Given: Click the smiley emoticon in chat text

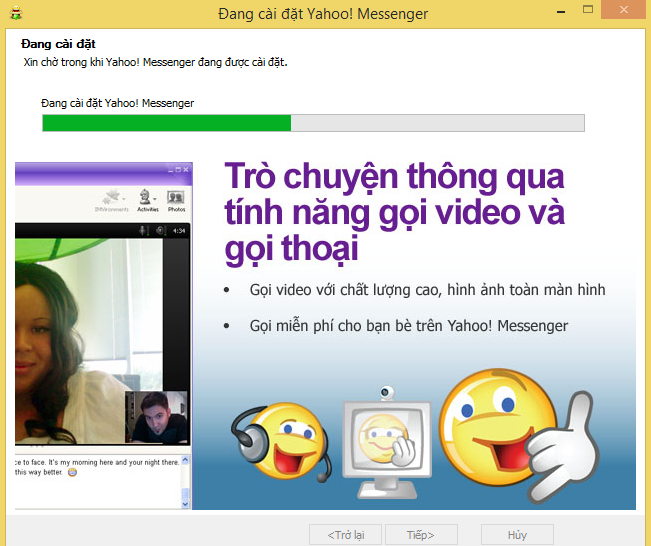Looking at the screenshot, I should (x=72, y=472).
